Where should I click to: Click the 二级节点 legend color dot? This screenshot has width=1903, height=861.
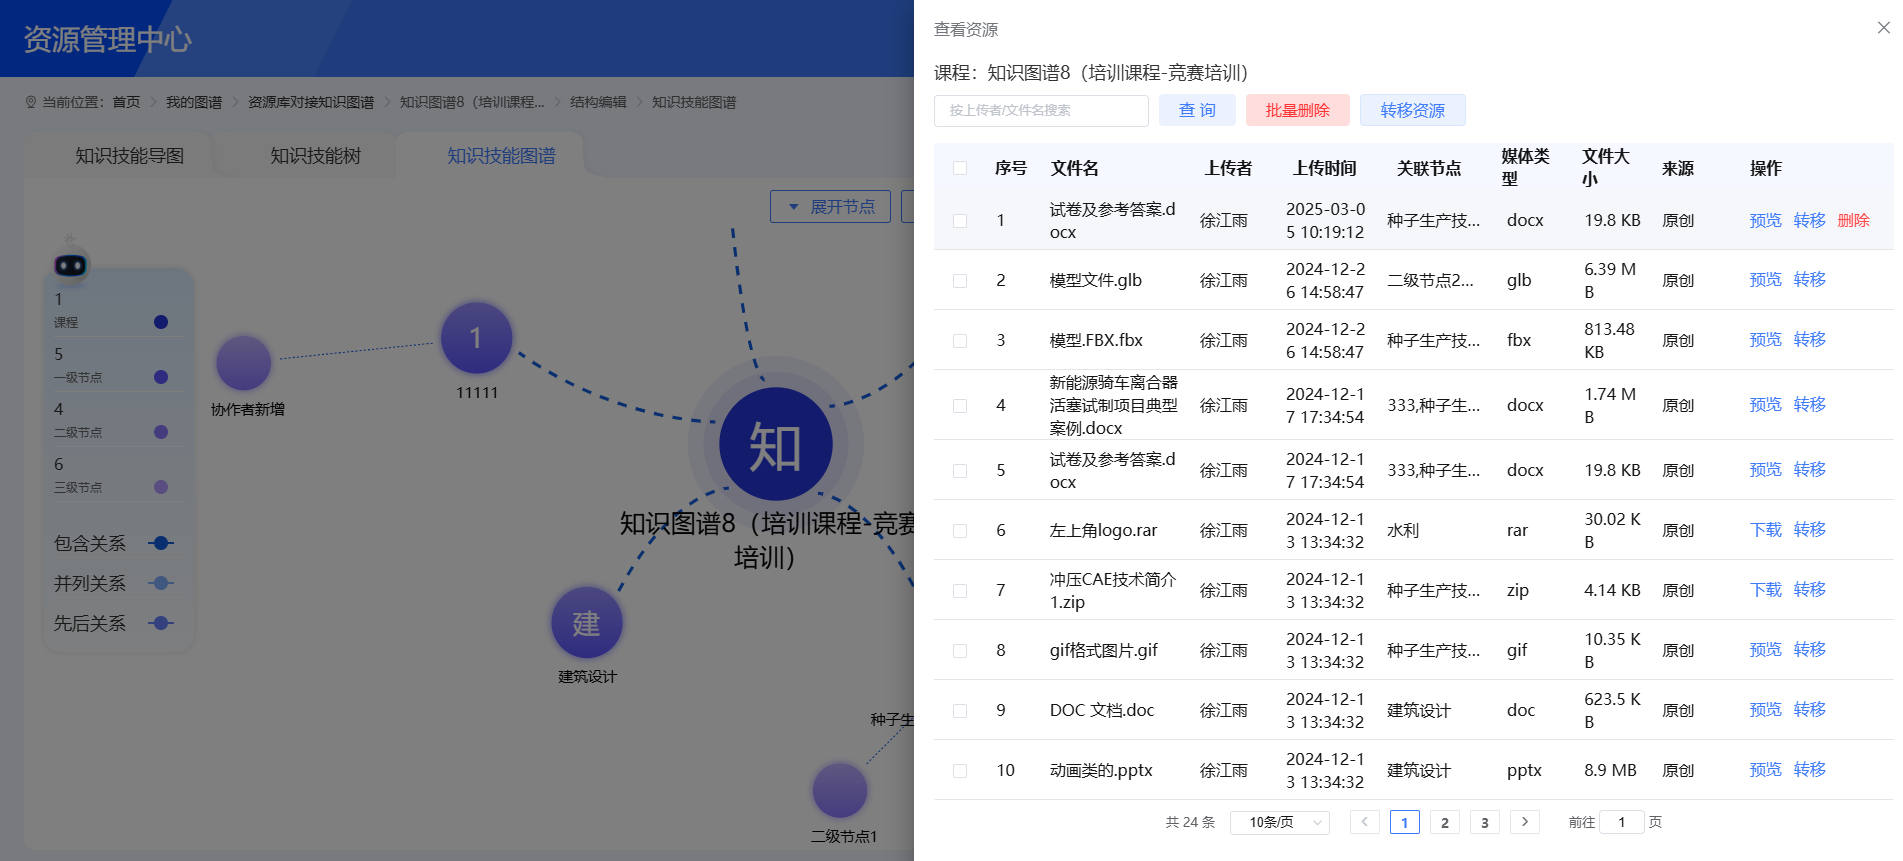[x=161, y=432]
